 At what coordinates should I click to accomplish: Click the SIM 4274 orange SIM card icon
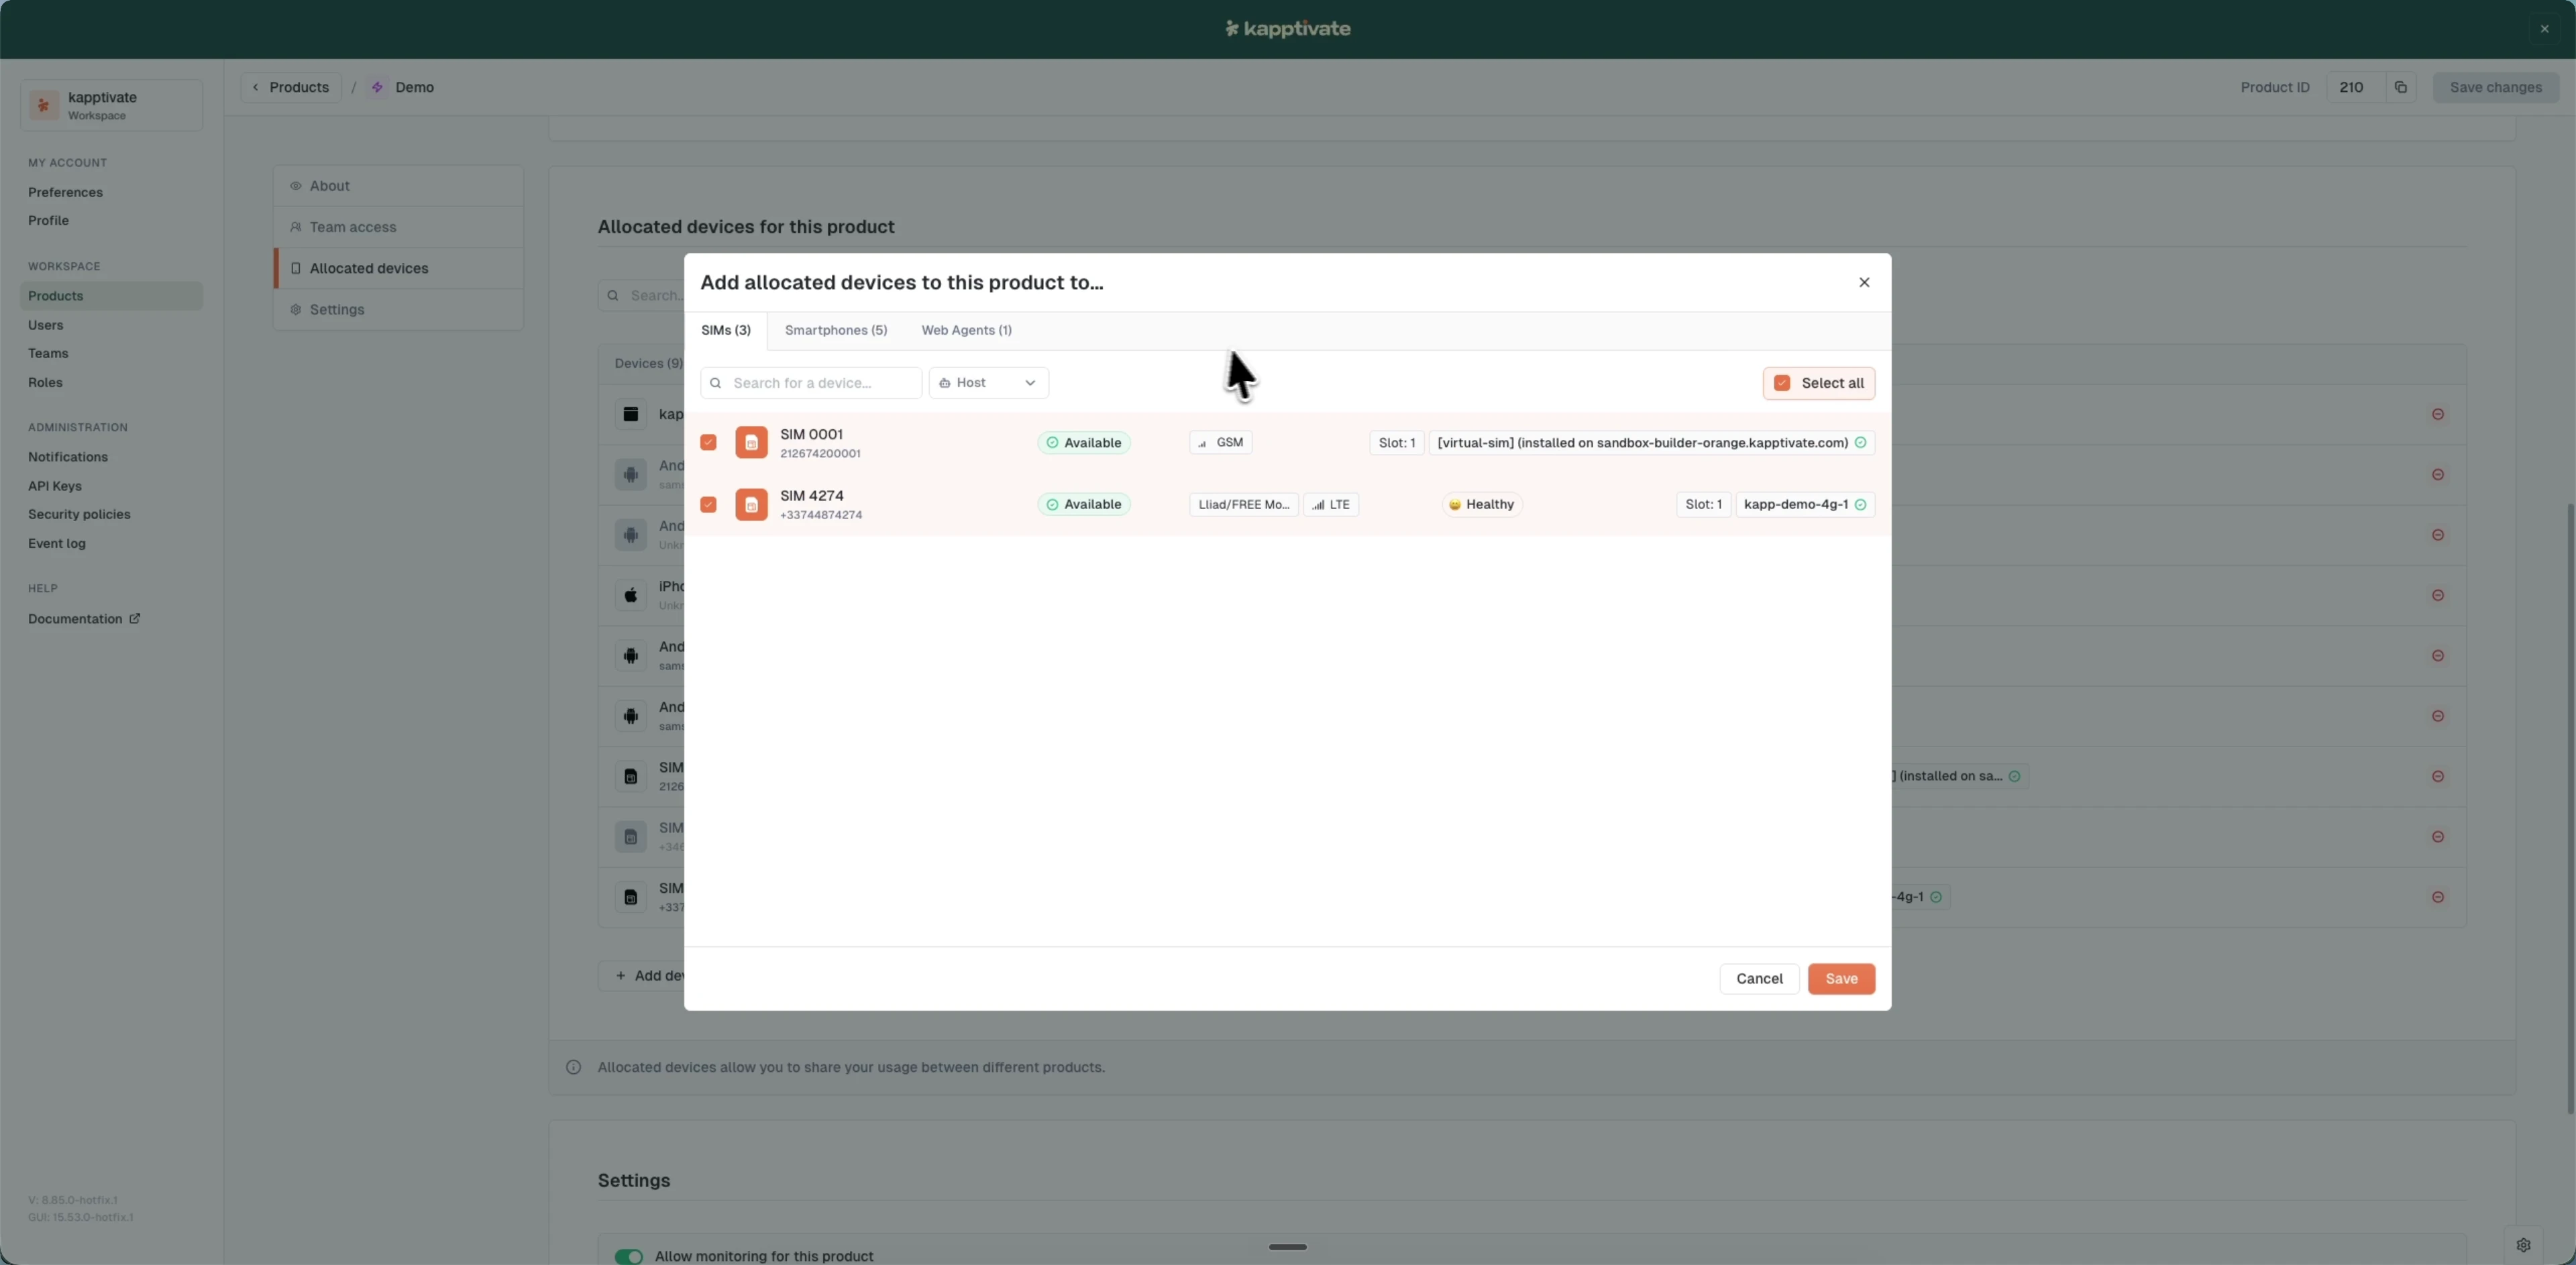pos(751,505)
